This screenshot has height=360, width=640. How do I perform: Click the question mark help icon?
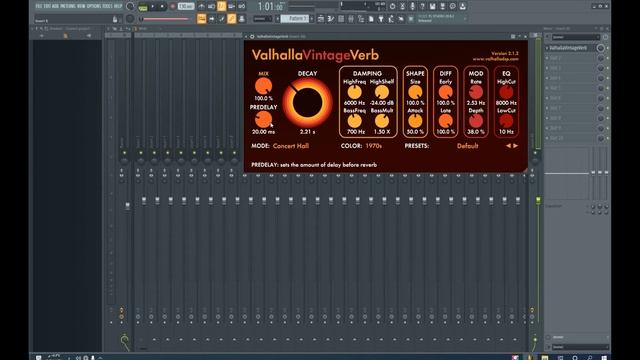422,7
